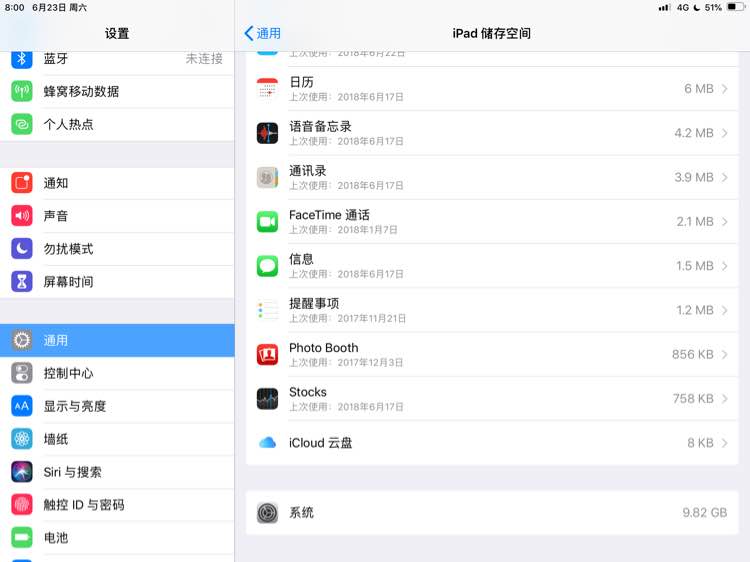The height and width of the screenshot is (562, 750).
Task: Expand the Photo Booth row chevron
Action: pos(725,354)
